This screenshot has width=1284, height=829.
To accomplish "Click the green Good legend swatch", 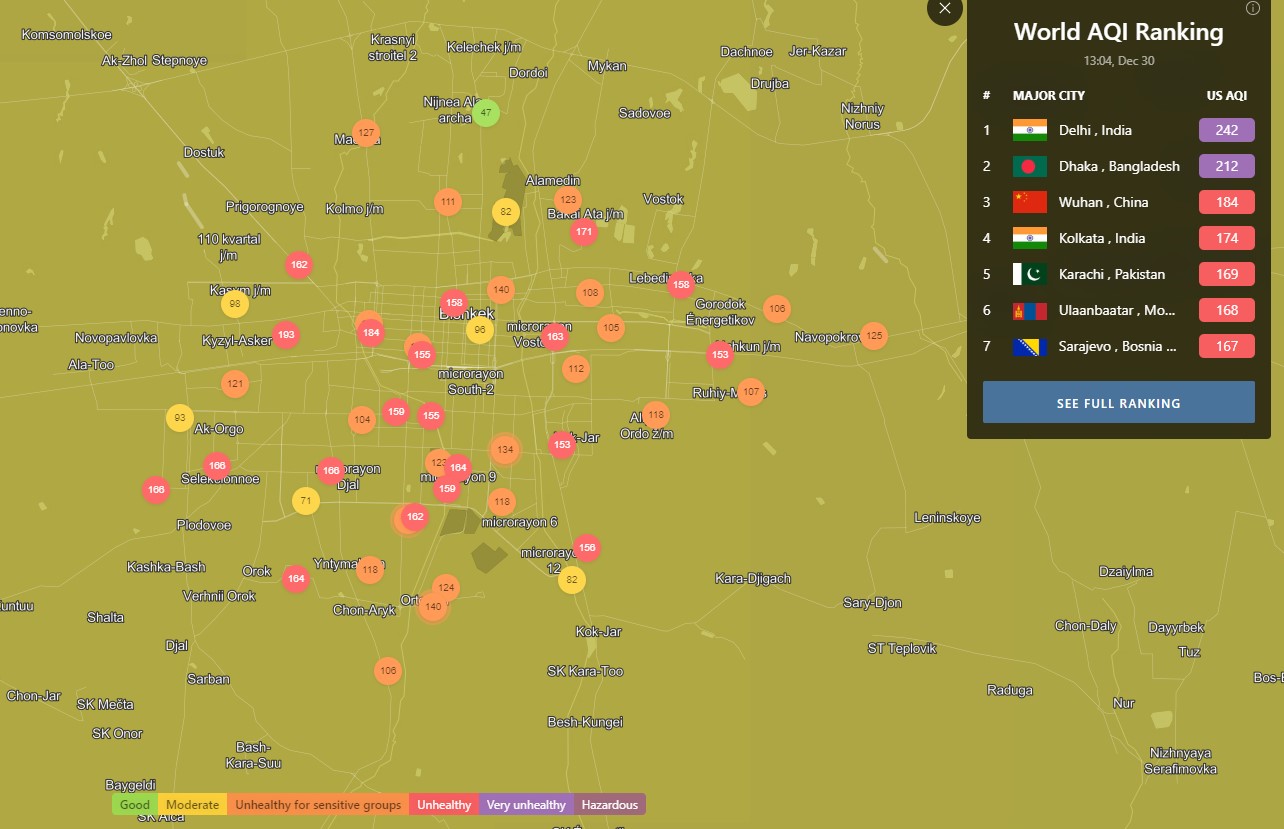I will click(x=135, y=805).
